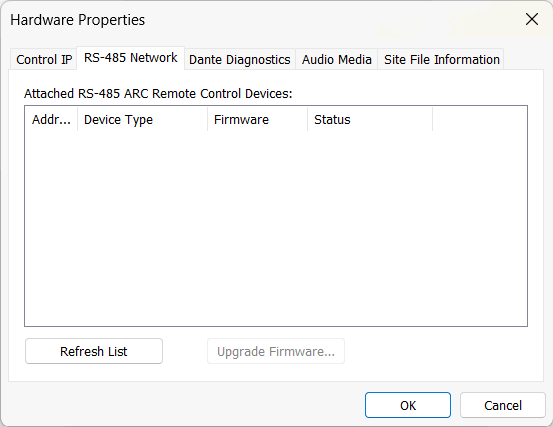Open the Dante Diagnostics tab

point(239,59)
